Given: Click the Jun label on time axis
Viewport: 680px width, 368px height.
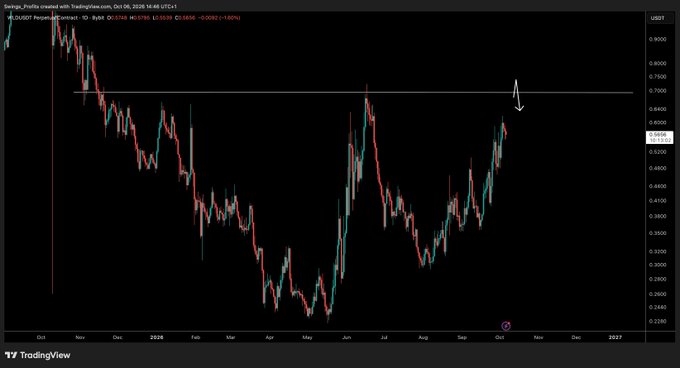Looking at the screenshot, I should [347, 337].
